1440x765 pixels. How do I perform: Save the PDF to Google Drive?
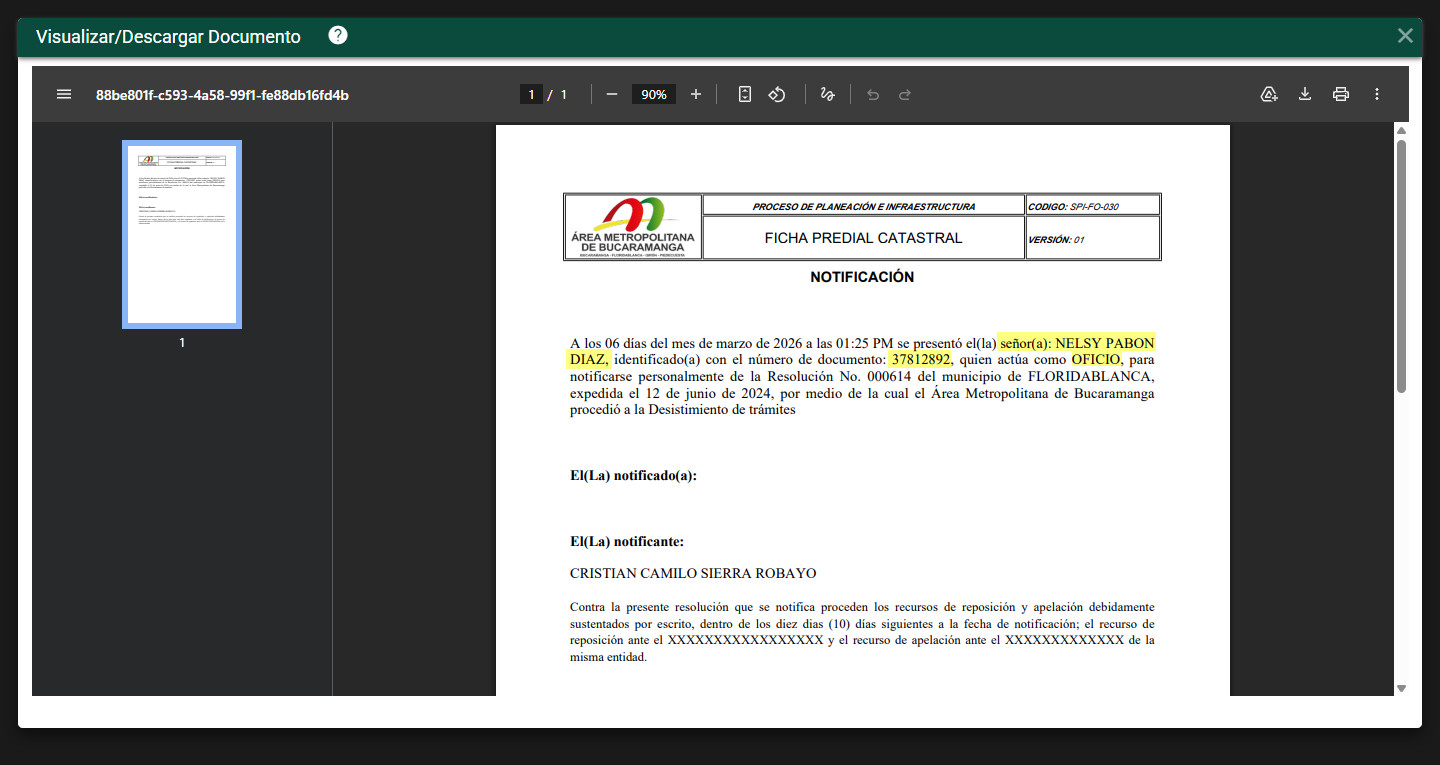point(1269,94)
